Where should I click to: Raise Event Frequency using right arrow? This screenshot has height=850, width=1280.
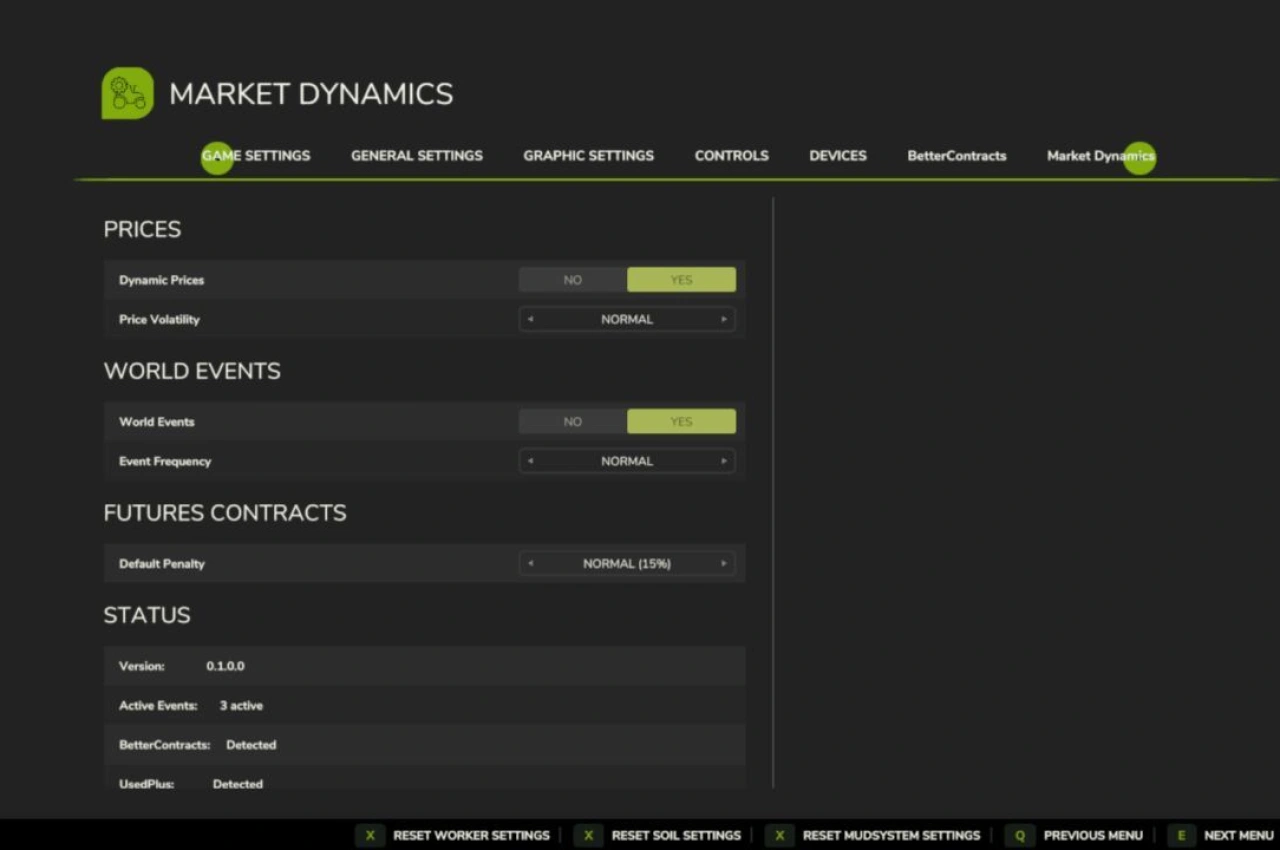(x=724, y=462)
